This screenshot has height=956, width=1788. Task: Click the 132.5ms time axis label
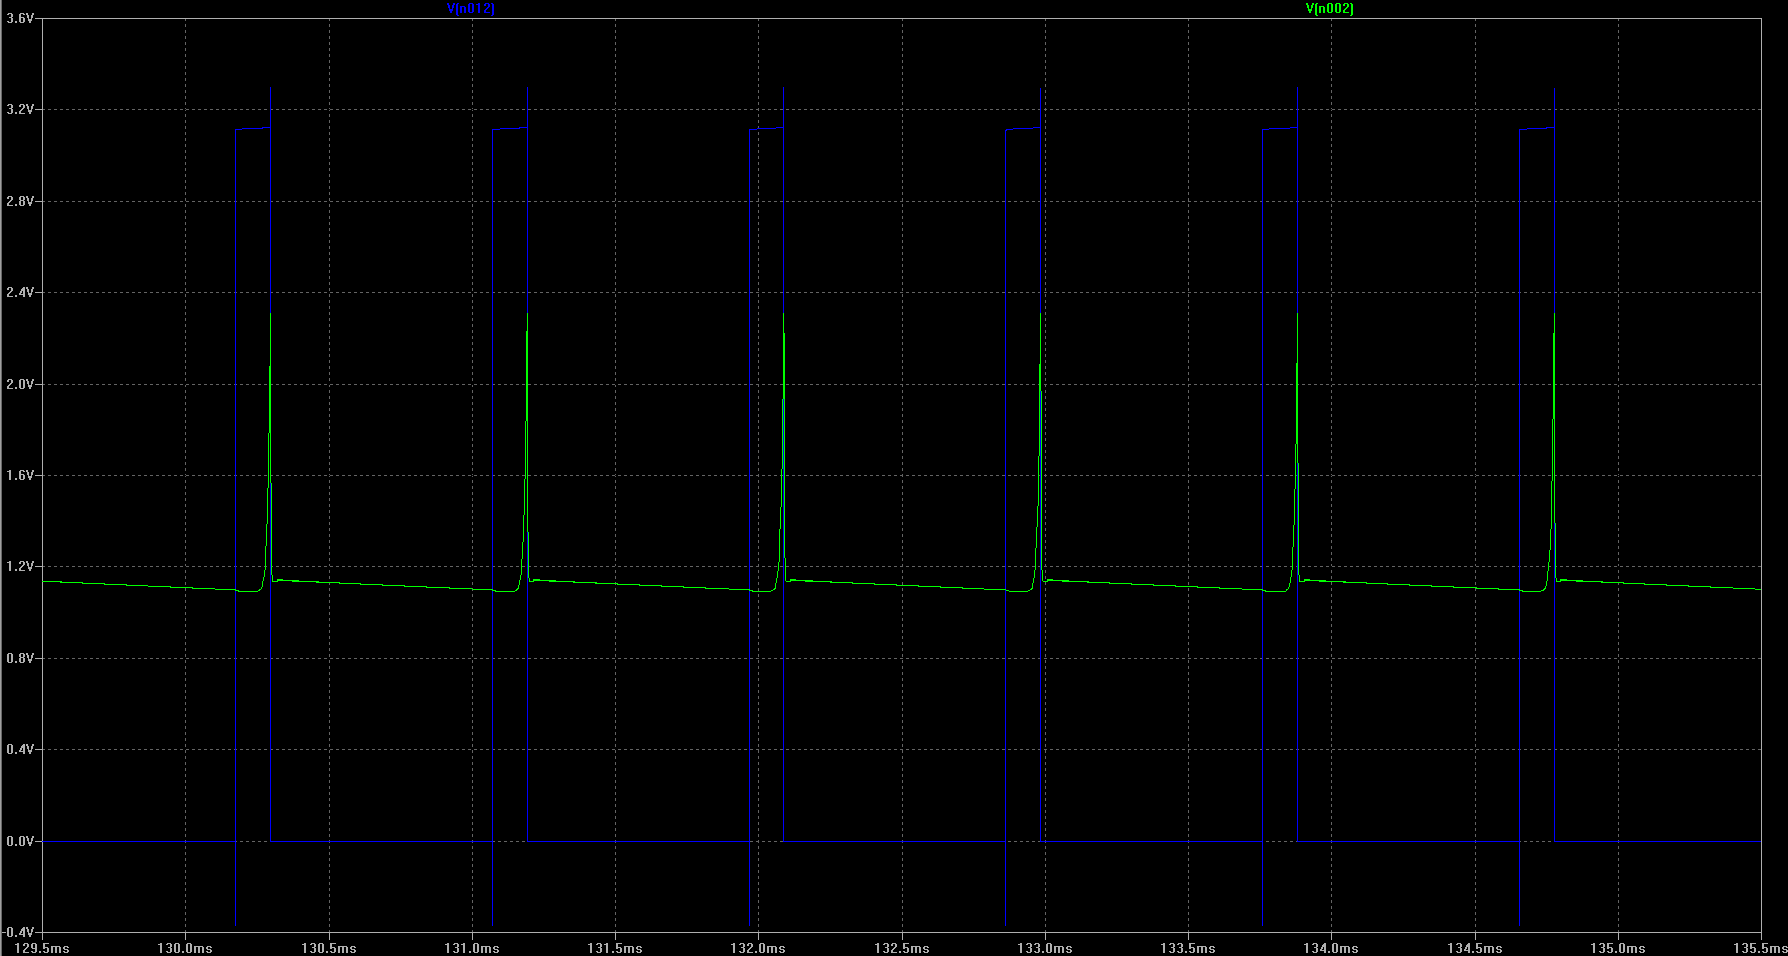pyautogui.click(x=902, y=948)
